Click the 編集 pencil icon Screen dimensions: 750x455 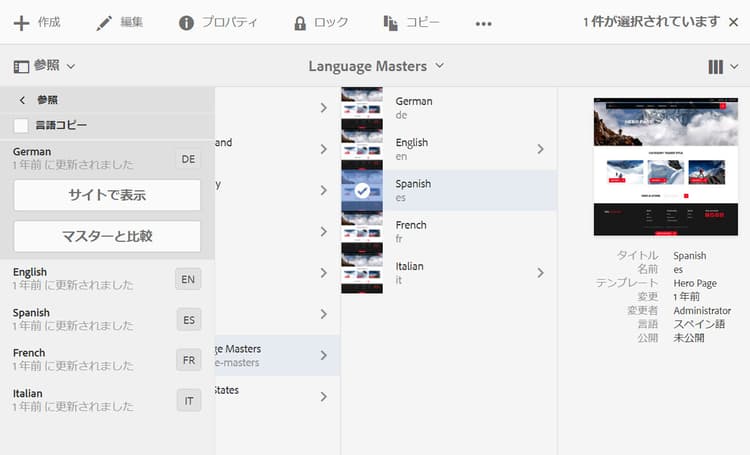pyautogui.click(x=104, y=22)
